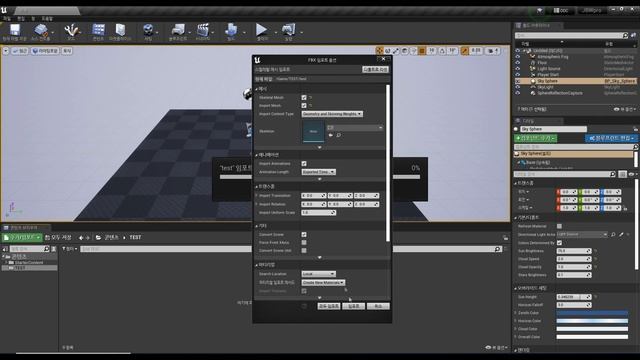Screen dimensions: 640x360
Task: Toggle the Convert Scene checkbox
Action: tap(304, 235)
